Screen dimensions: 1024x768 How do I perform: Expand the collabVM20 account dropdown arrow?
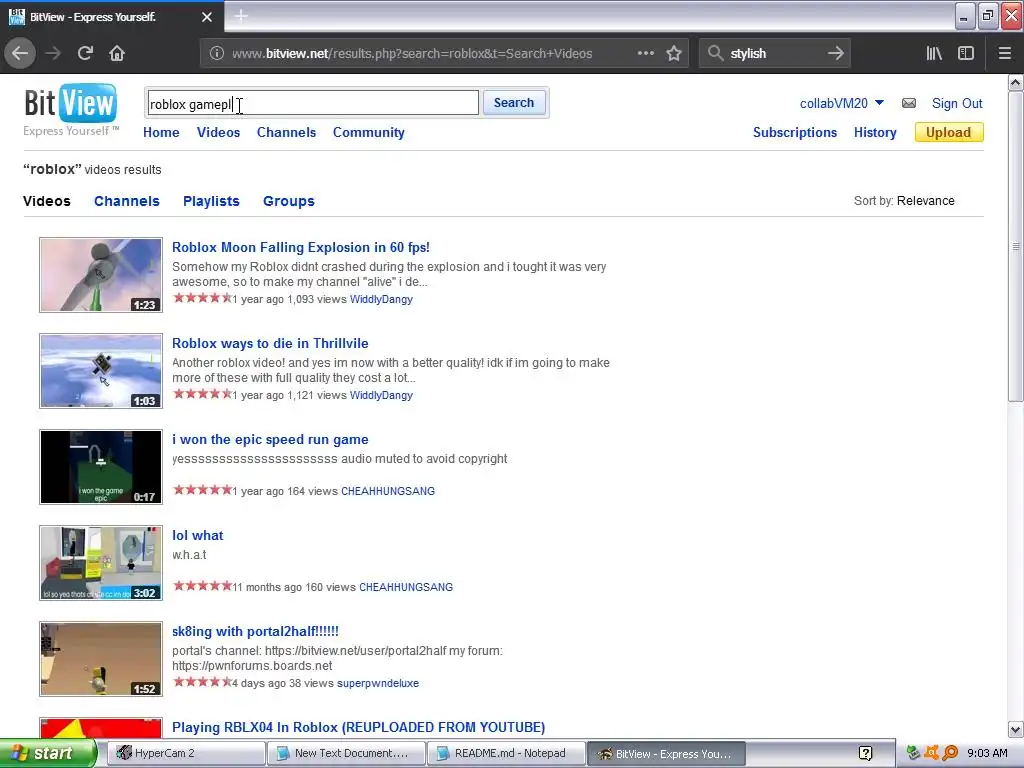(879, 103)
